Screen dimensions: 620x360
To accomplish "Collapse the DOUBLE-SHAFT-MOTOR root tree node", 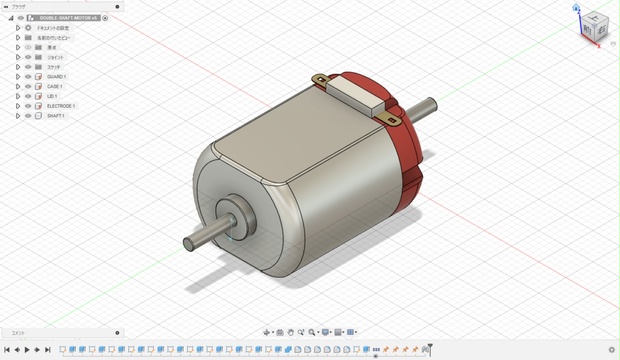I will pyautogui.click(x=11, y=18).
